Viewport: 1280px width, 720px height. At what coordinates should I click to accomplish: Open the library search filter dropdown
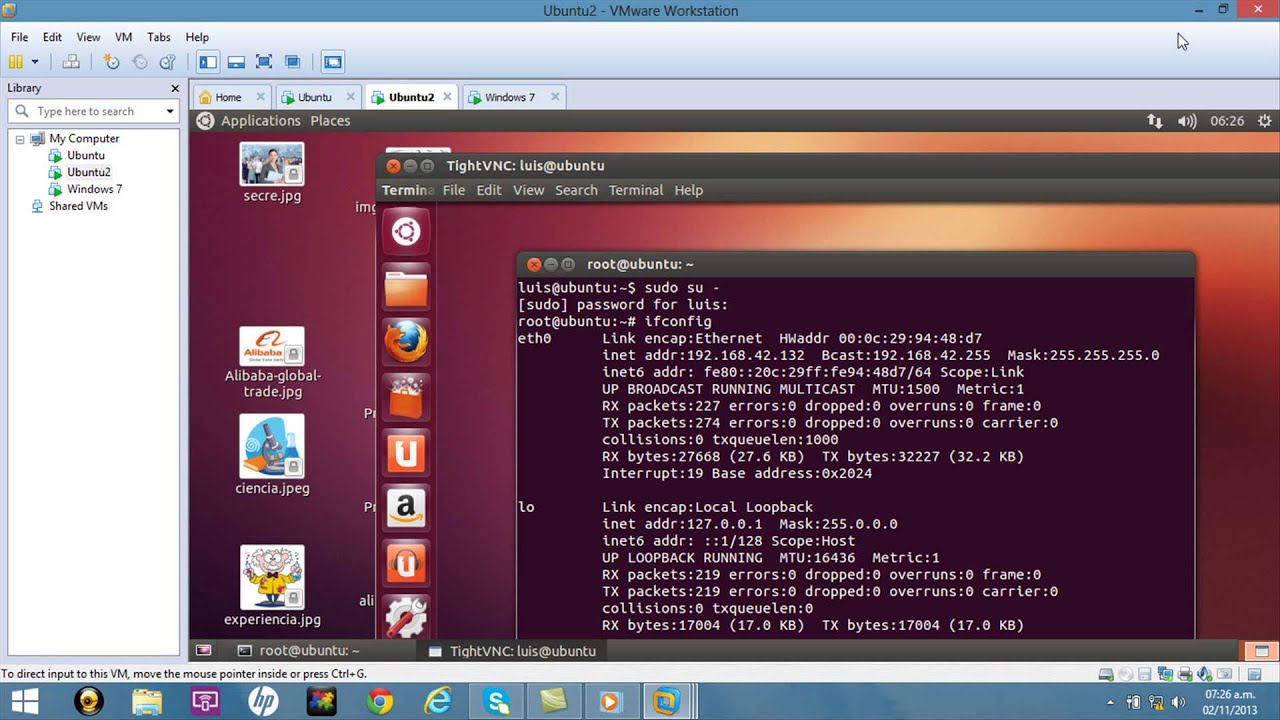[x=170, y=111]
